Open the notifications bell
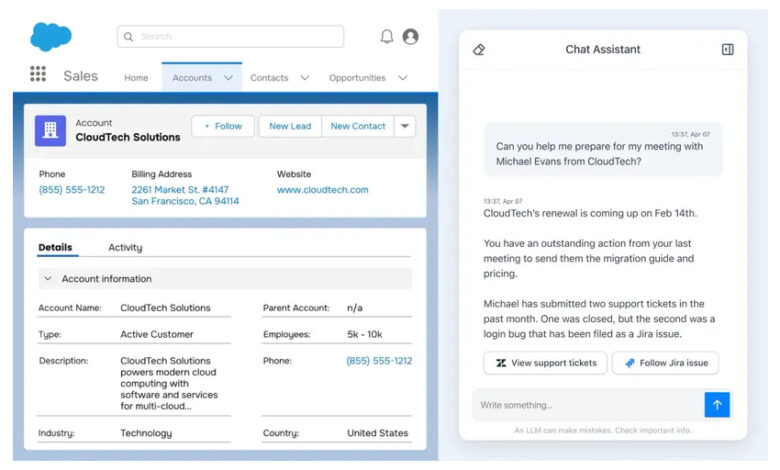The width and height of the screenshot is (780, 470). [387, 37]
